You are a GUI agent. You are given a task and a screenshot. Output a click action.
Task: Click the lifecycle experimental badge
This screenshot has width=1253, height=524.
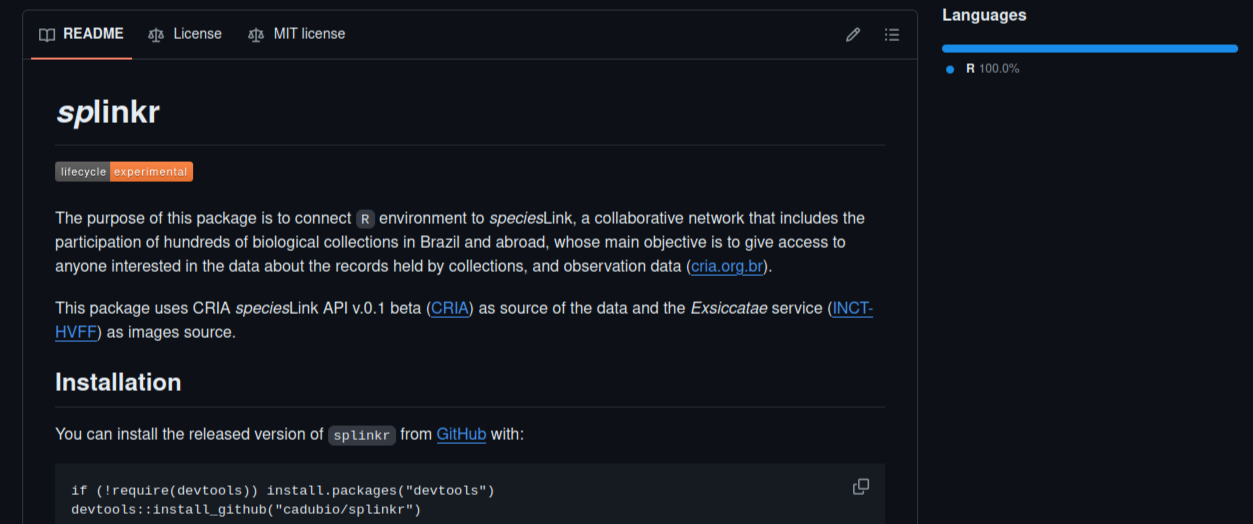pyautogui.click(x=124, y=172)
